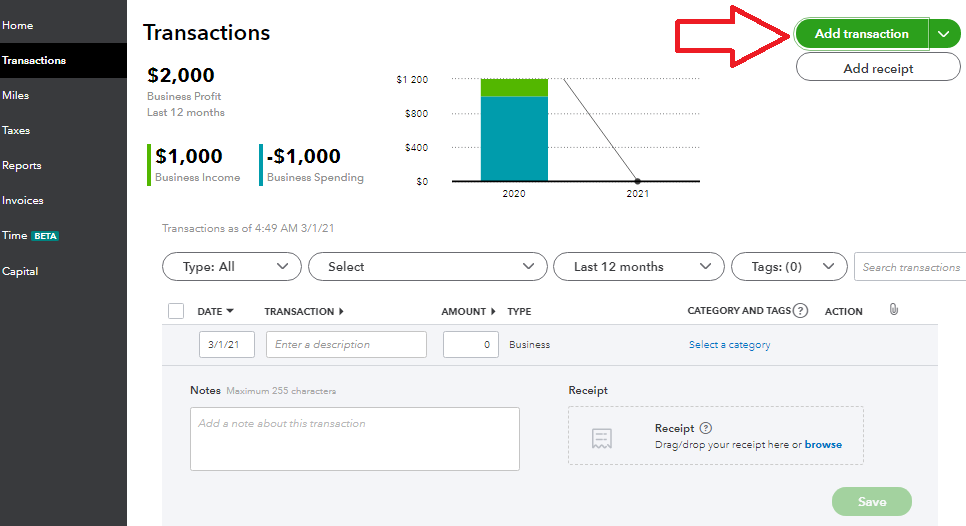Open the Miles sidebar menu item
Image resolution: width=966 pixels, height=526 pixels.
pos(16,95)
